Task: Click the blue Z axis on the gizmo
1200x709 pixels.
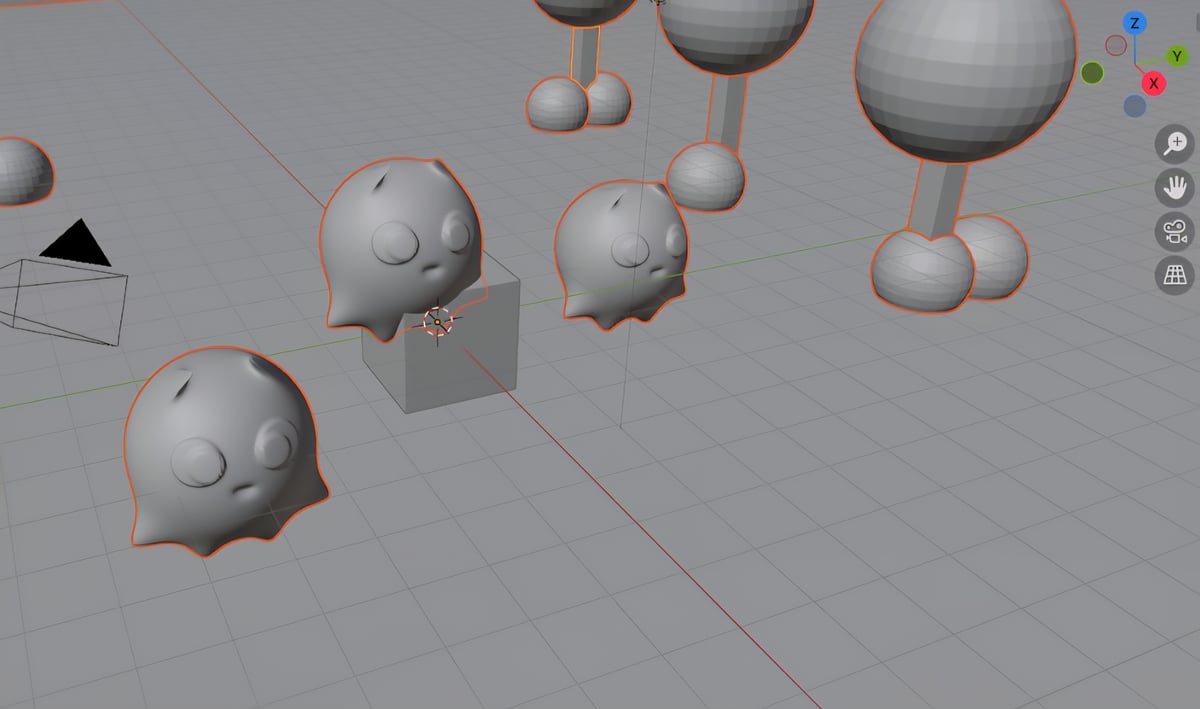Action: coord(1133,23)
